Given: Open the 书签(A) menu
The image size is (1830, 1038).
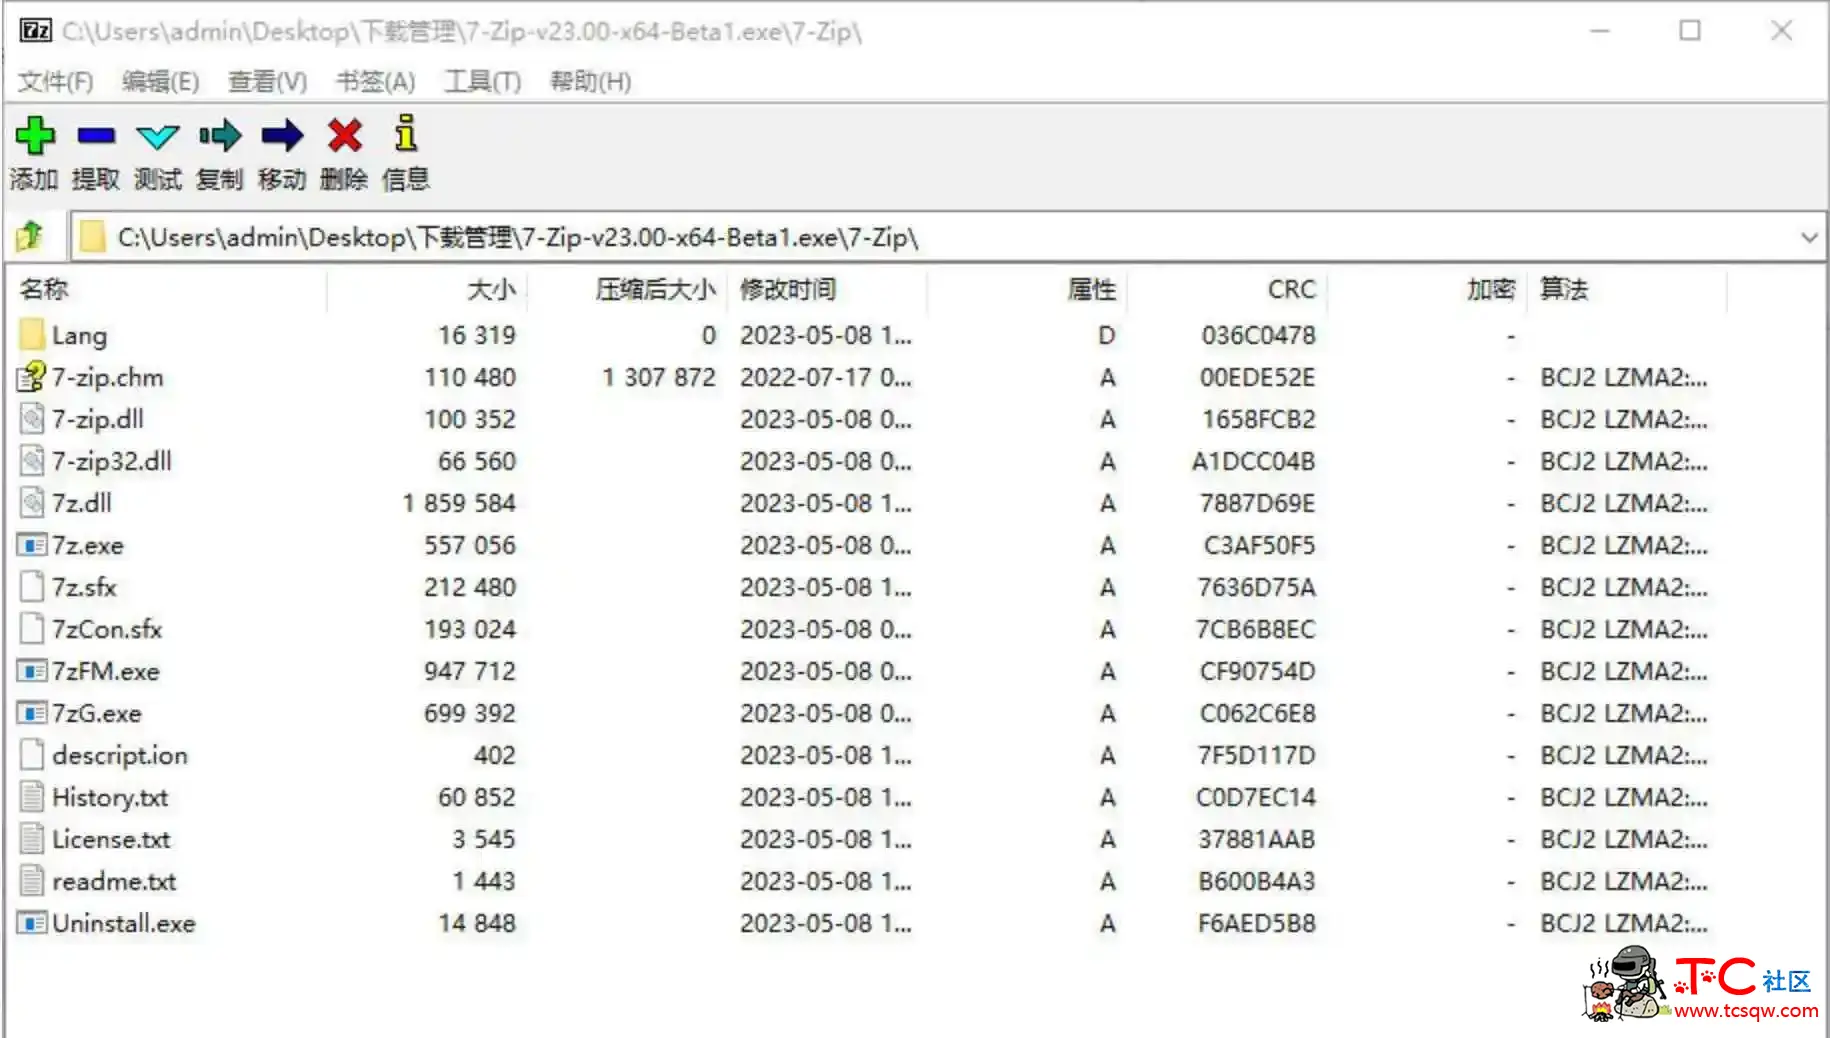Looking at the screenshot, I should (x=376, y=81).
